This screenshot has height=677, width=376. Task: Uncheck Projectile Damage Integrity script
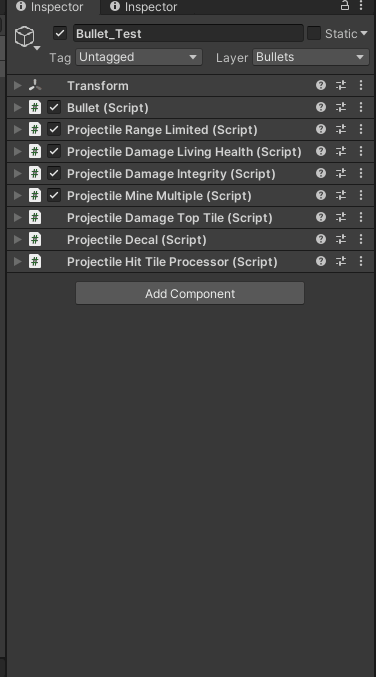click(x=54, y=173)
